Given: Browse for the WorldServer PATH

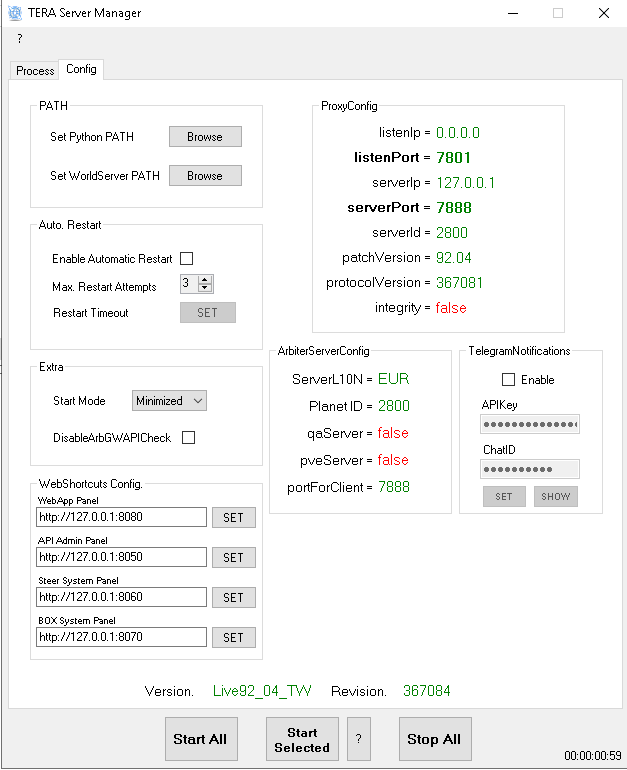Looking at the screenshot, I should click(x=205, y=176).
